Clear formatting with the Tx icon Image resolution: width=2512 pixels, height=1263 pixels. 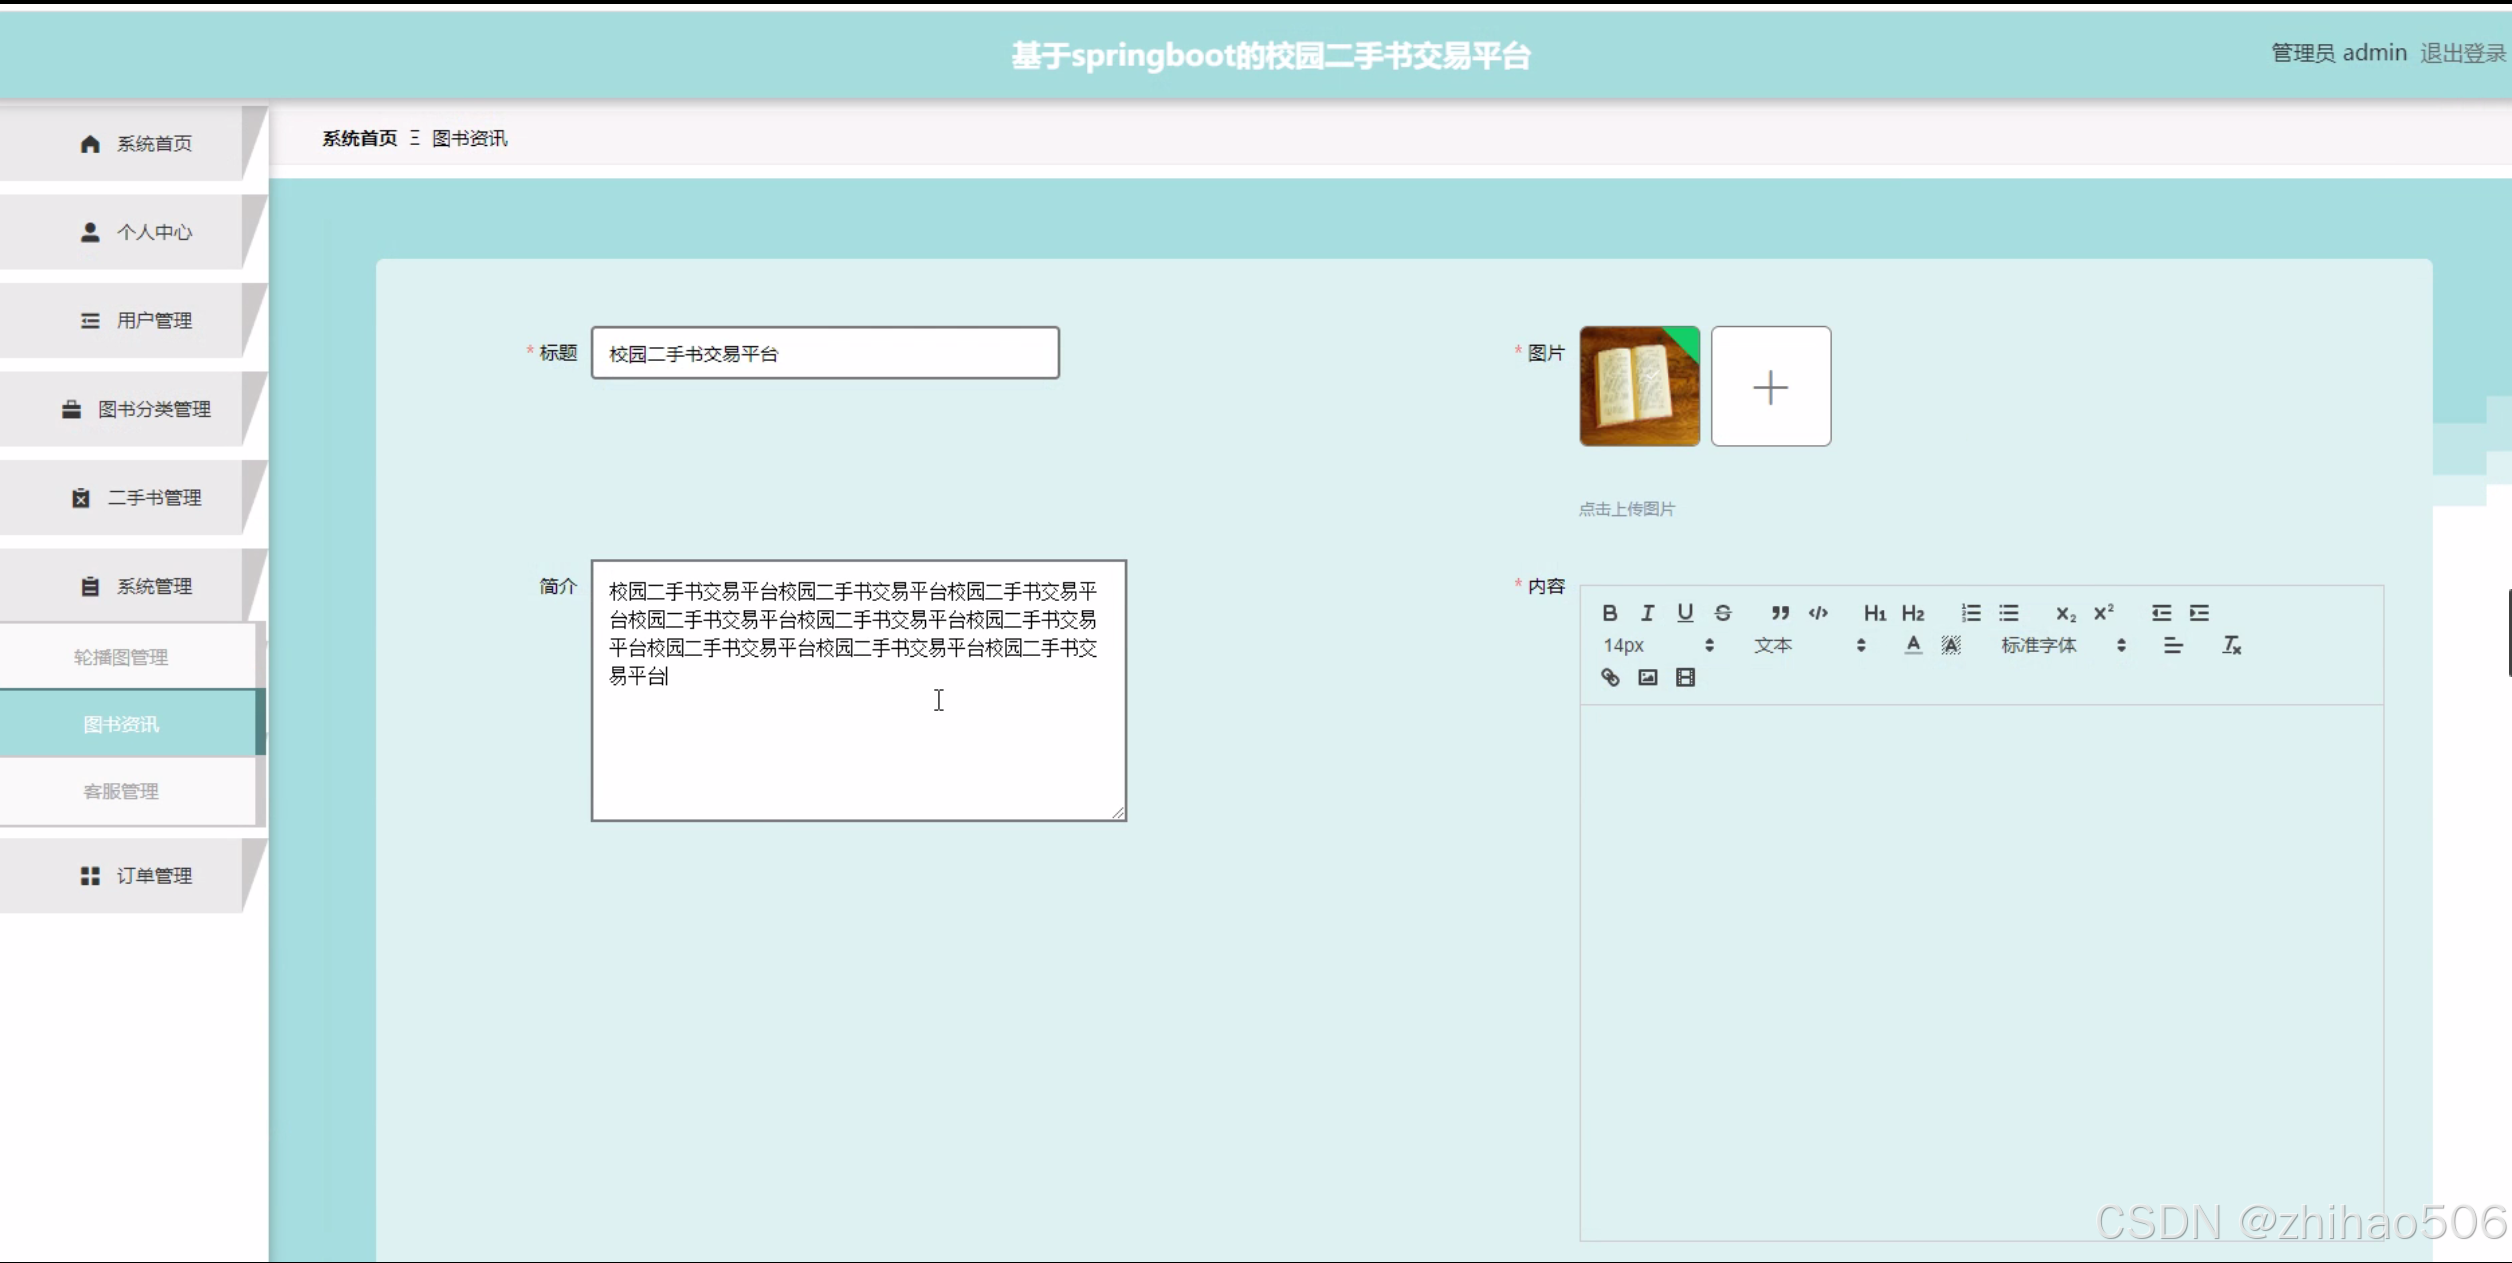pos(2231,646)
